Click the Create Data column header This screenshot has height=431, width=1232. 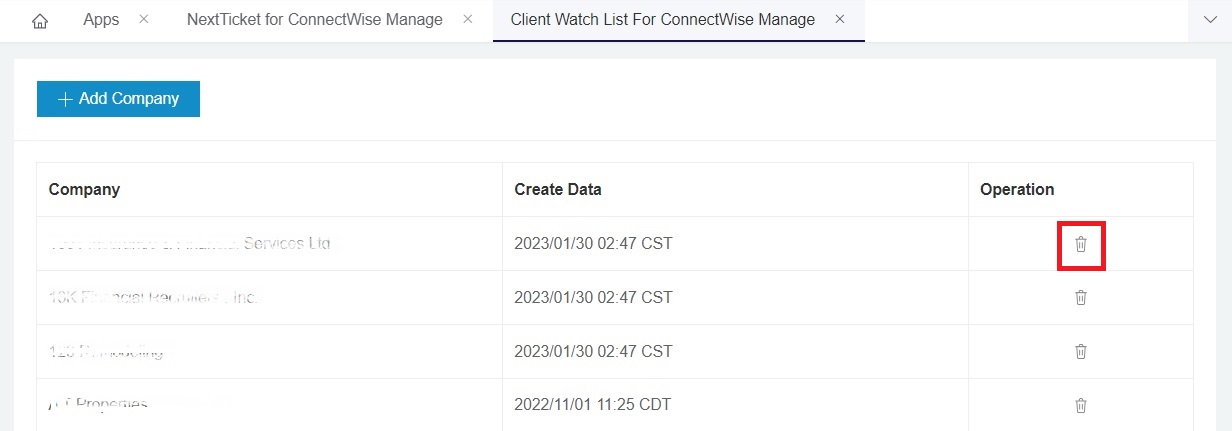click(x=558, y=190)
